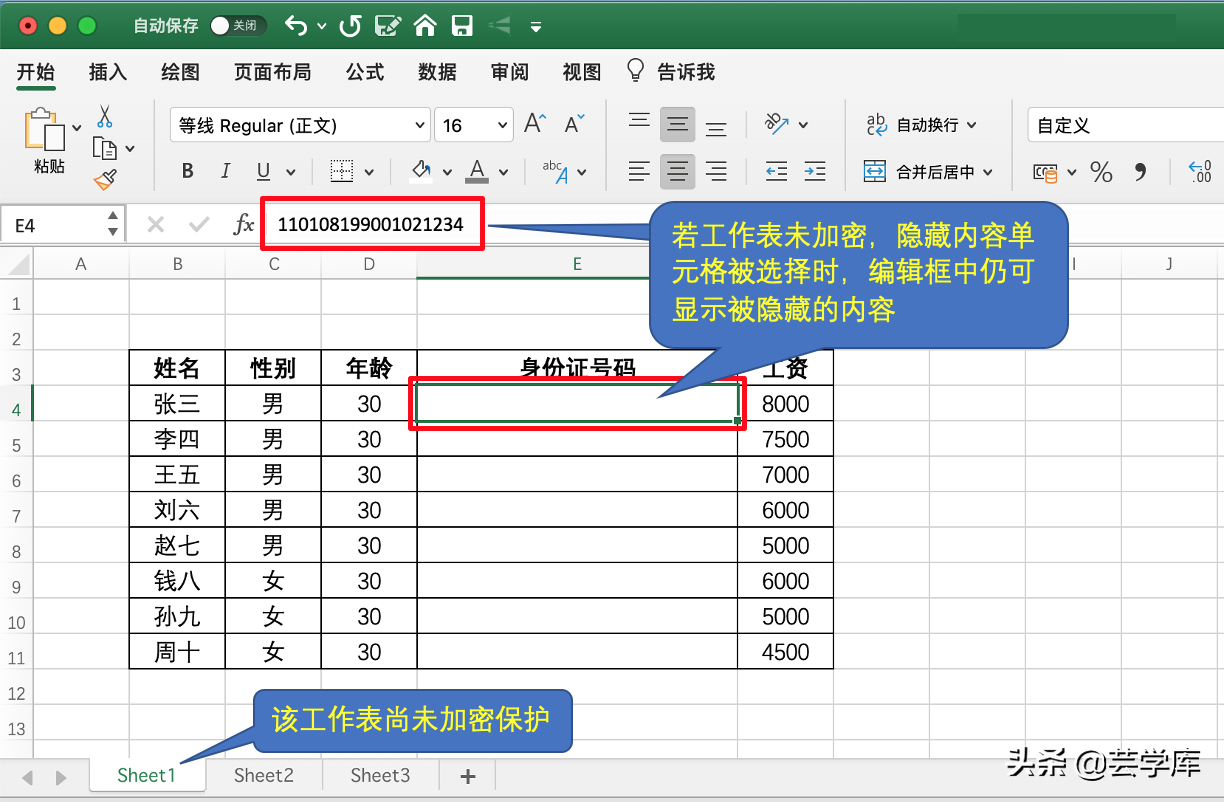Screen dimensions: 1224x802
Task: Click the Borders icon
Action: pos(342,171)
